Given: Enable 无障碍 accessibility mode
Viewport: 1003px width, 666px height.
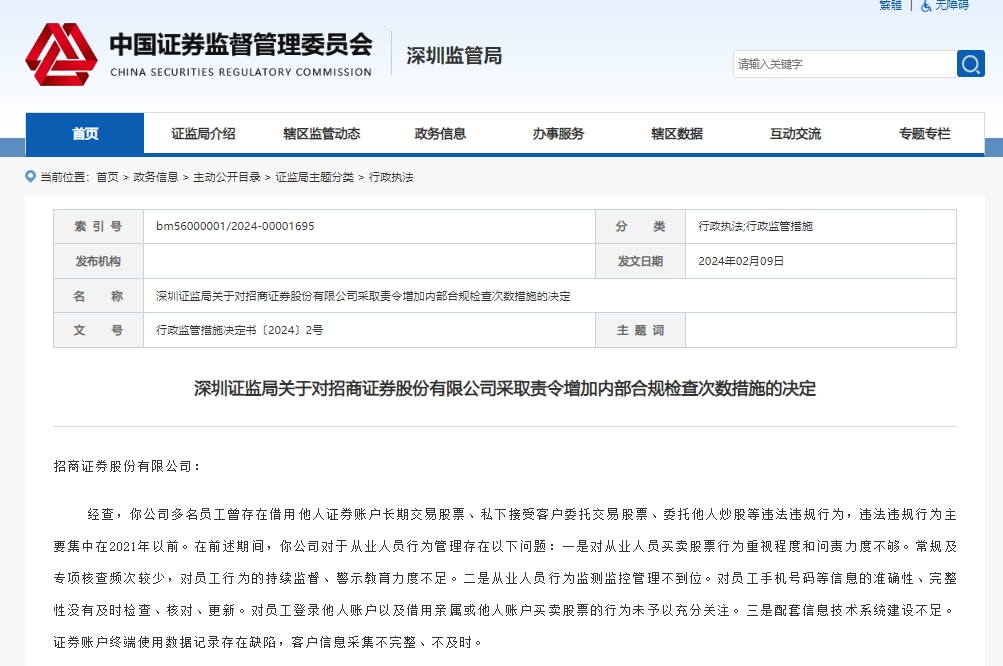Looking at the screenshot, I should tap(951, 5).
